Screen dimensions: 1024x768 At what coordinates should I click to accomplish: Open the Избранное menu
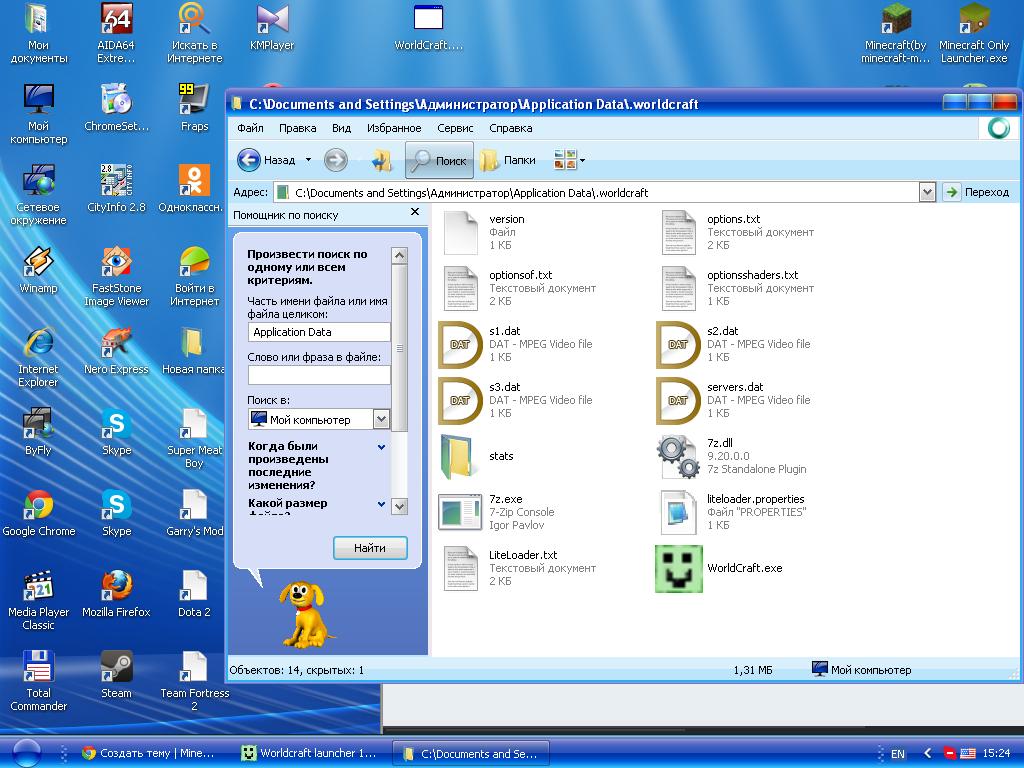(394, 128)
